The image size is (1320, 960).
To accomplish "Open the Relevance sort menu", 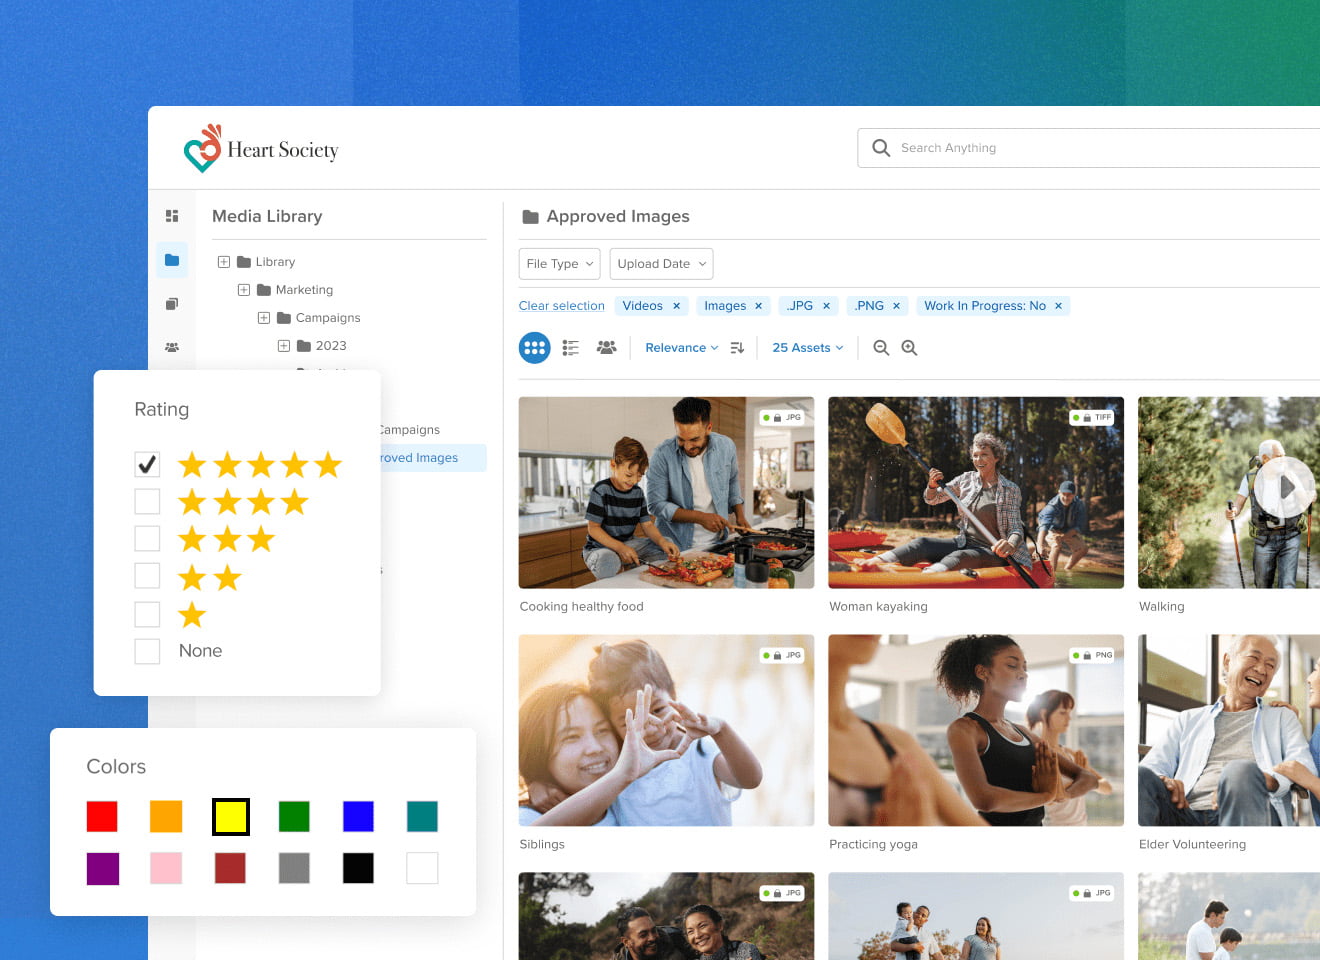I will pyautogui.click(x=681, y=348).
